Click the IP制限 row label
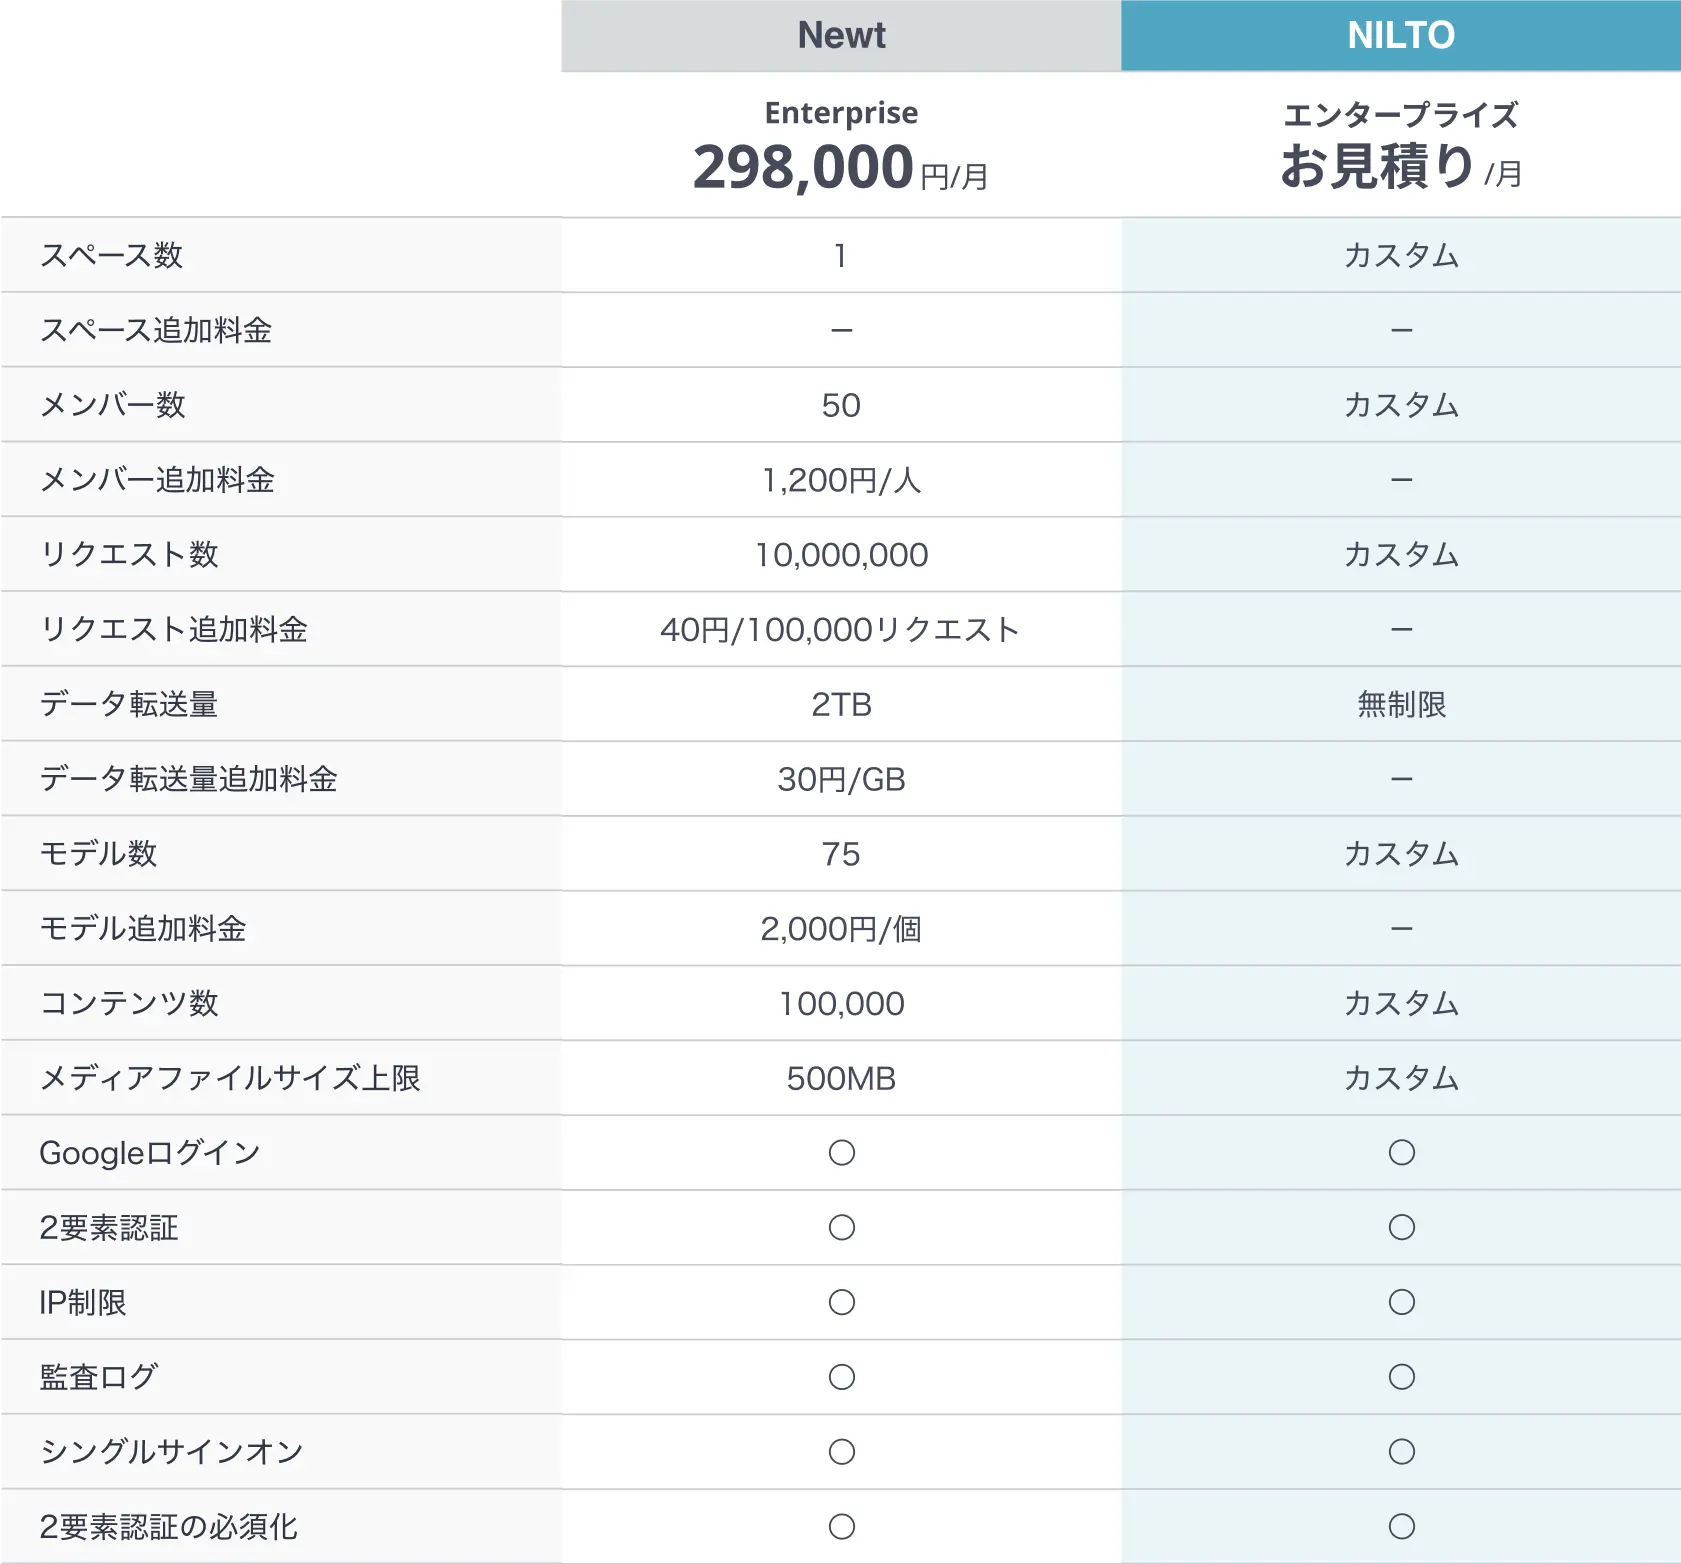Screen dimensions: 1681x1564 pyautogui.click(x=83, y=1303)
